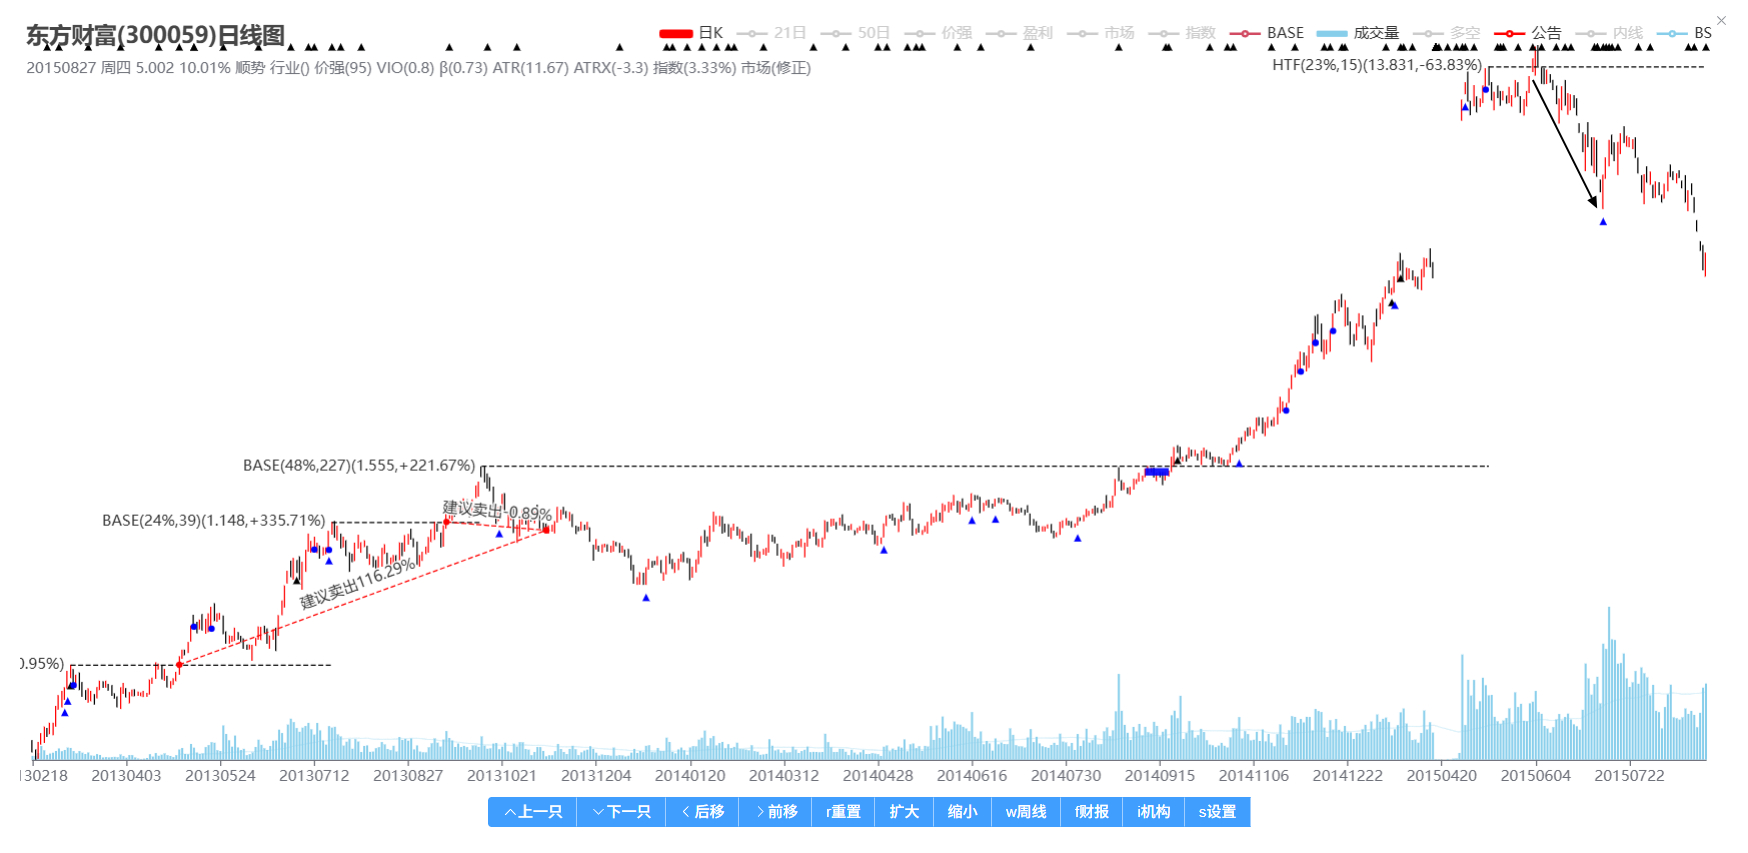The height and width of the screenshot is (853, 1748).
Task: Toggle the 公告 announcements legend
Action: [x=1528, y=33]
